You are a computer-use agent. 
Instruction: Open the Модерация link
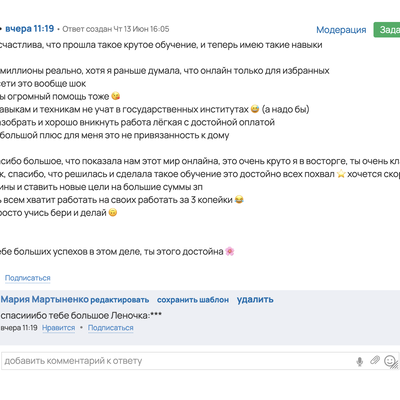click(x=341, y=30)
